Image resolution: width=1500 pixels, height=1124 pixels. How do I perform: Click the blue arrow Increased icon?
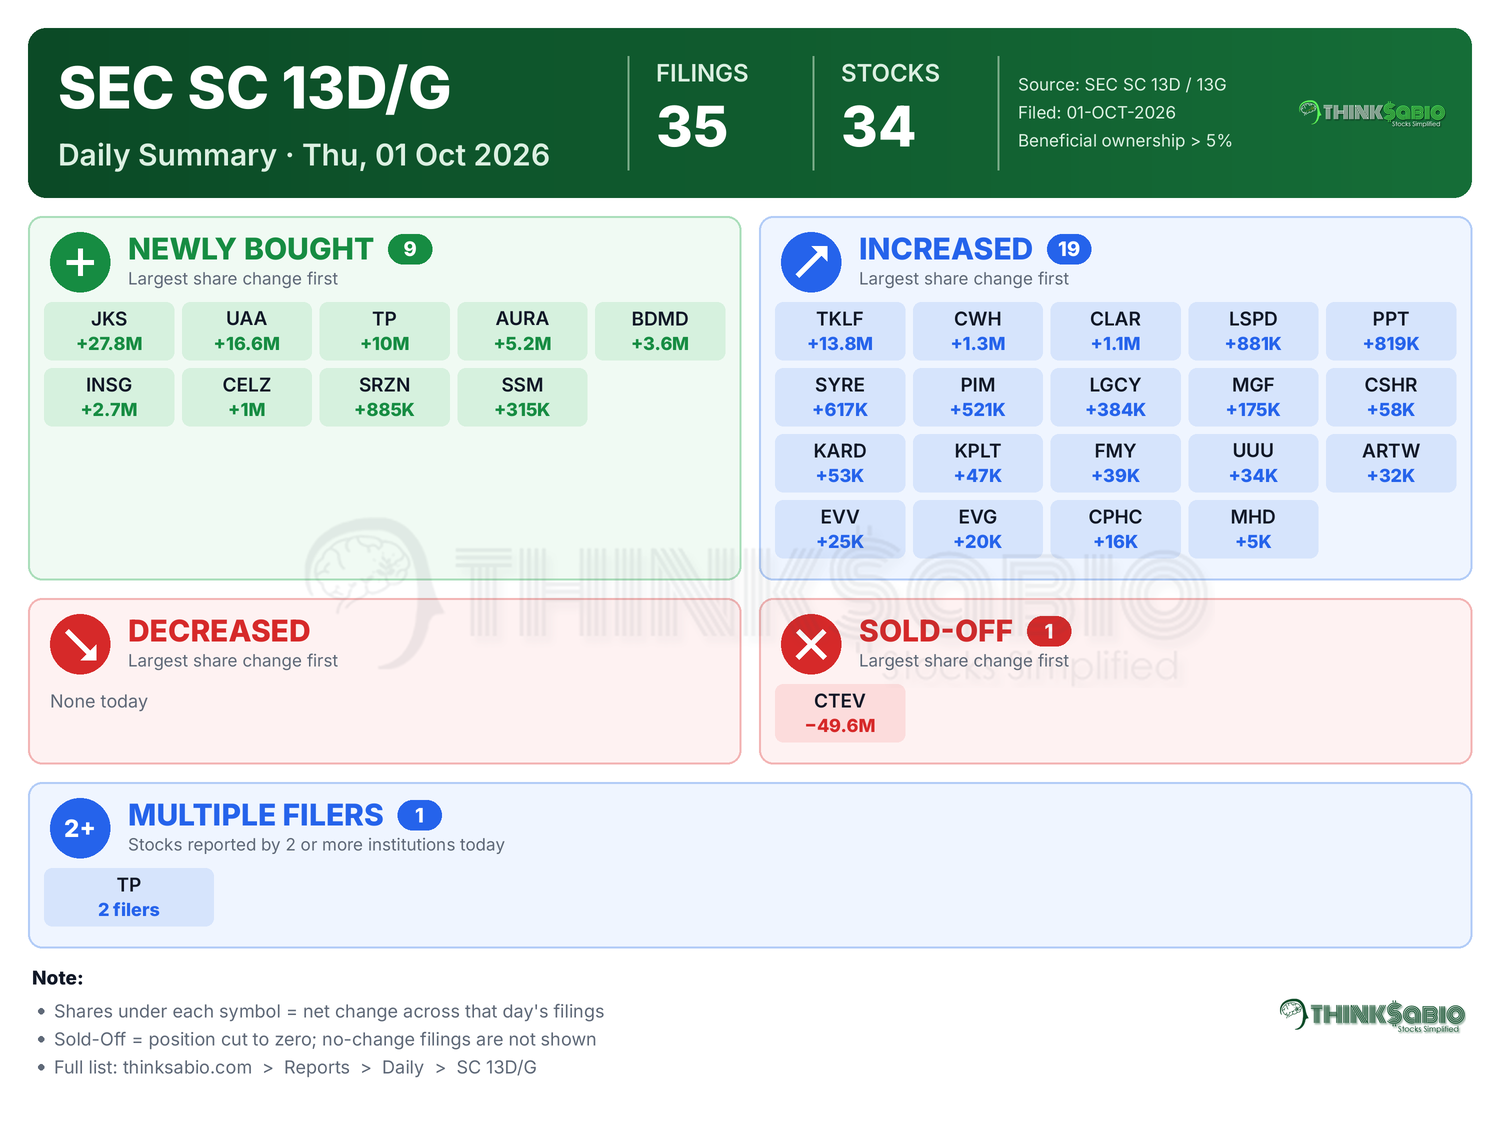click(811, 262)
